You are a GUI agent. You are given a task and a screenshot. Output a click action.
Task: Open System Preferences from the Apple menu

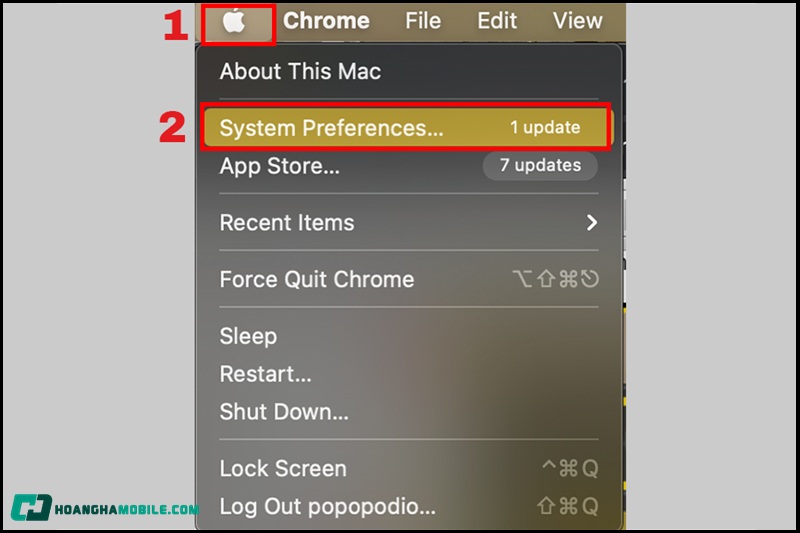(331, 128)
